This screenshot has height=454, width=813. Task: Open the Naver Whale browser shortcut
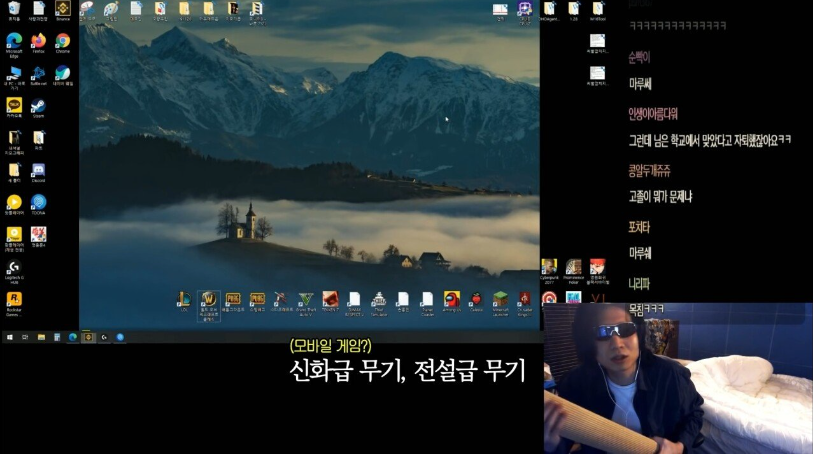click(x=63, y=75)
